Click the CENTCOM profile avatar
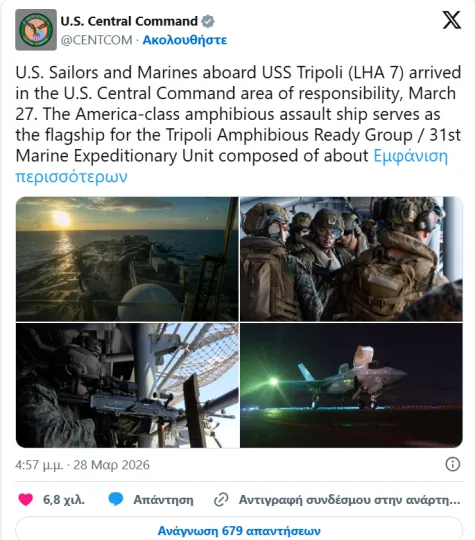This screenshot has height=540, width=475. tap(36, 30)
